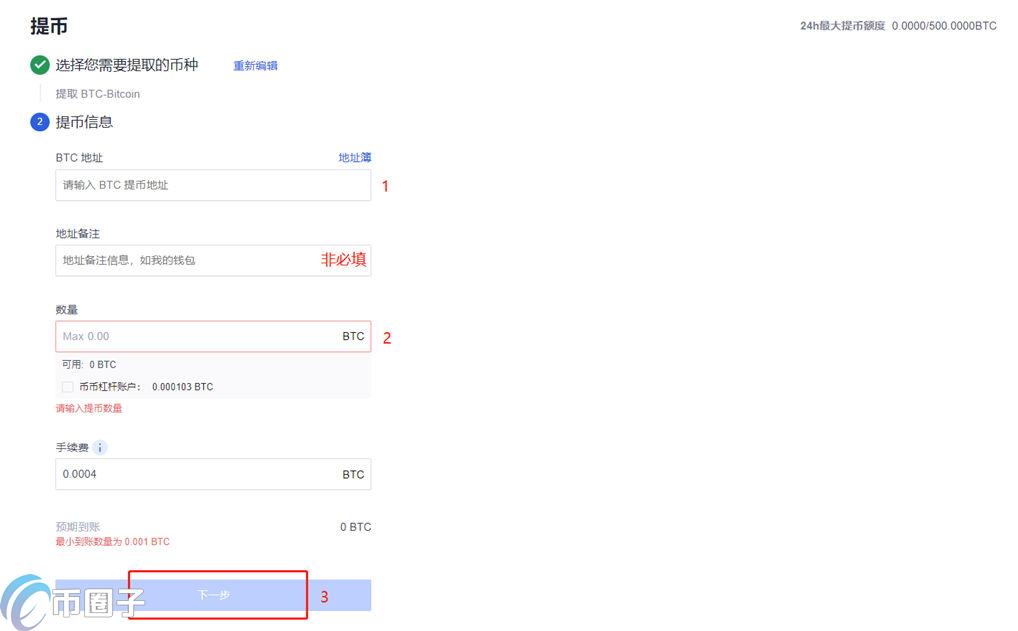Click the 请输入提币数量 error message
1018x631 pixels.
[87, 408]
